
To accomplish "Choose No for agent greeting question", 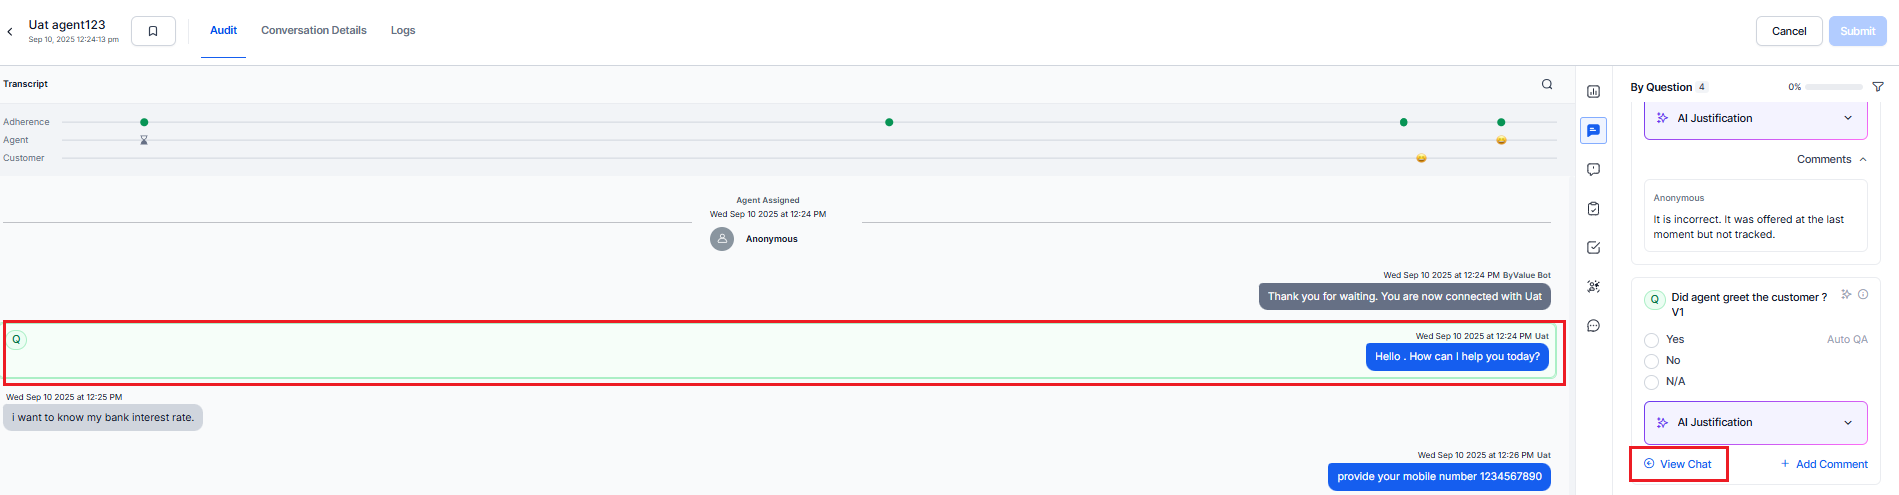I will click(1652, 361).
